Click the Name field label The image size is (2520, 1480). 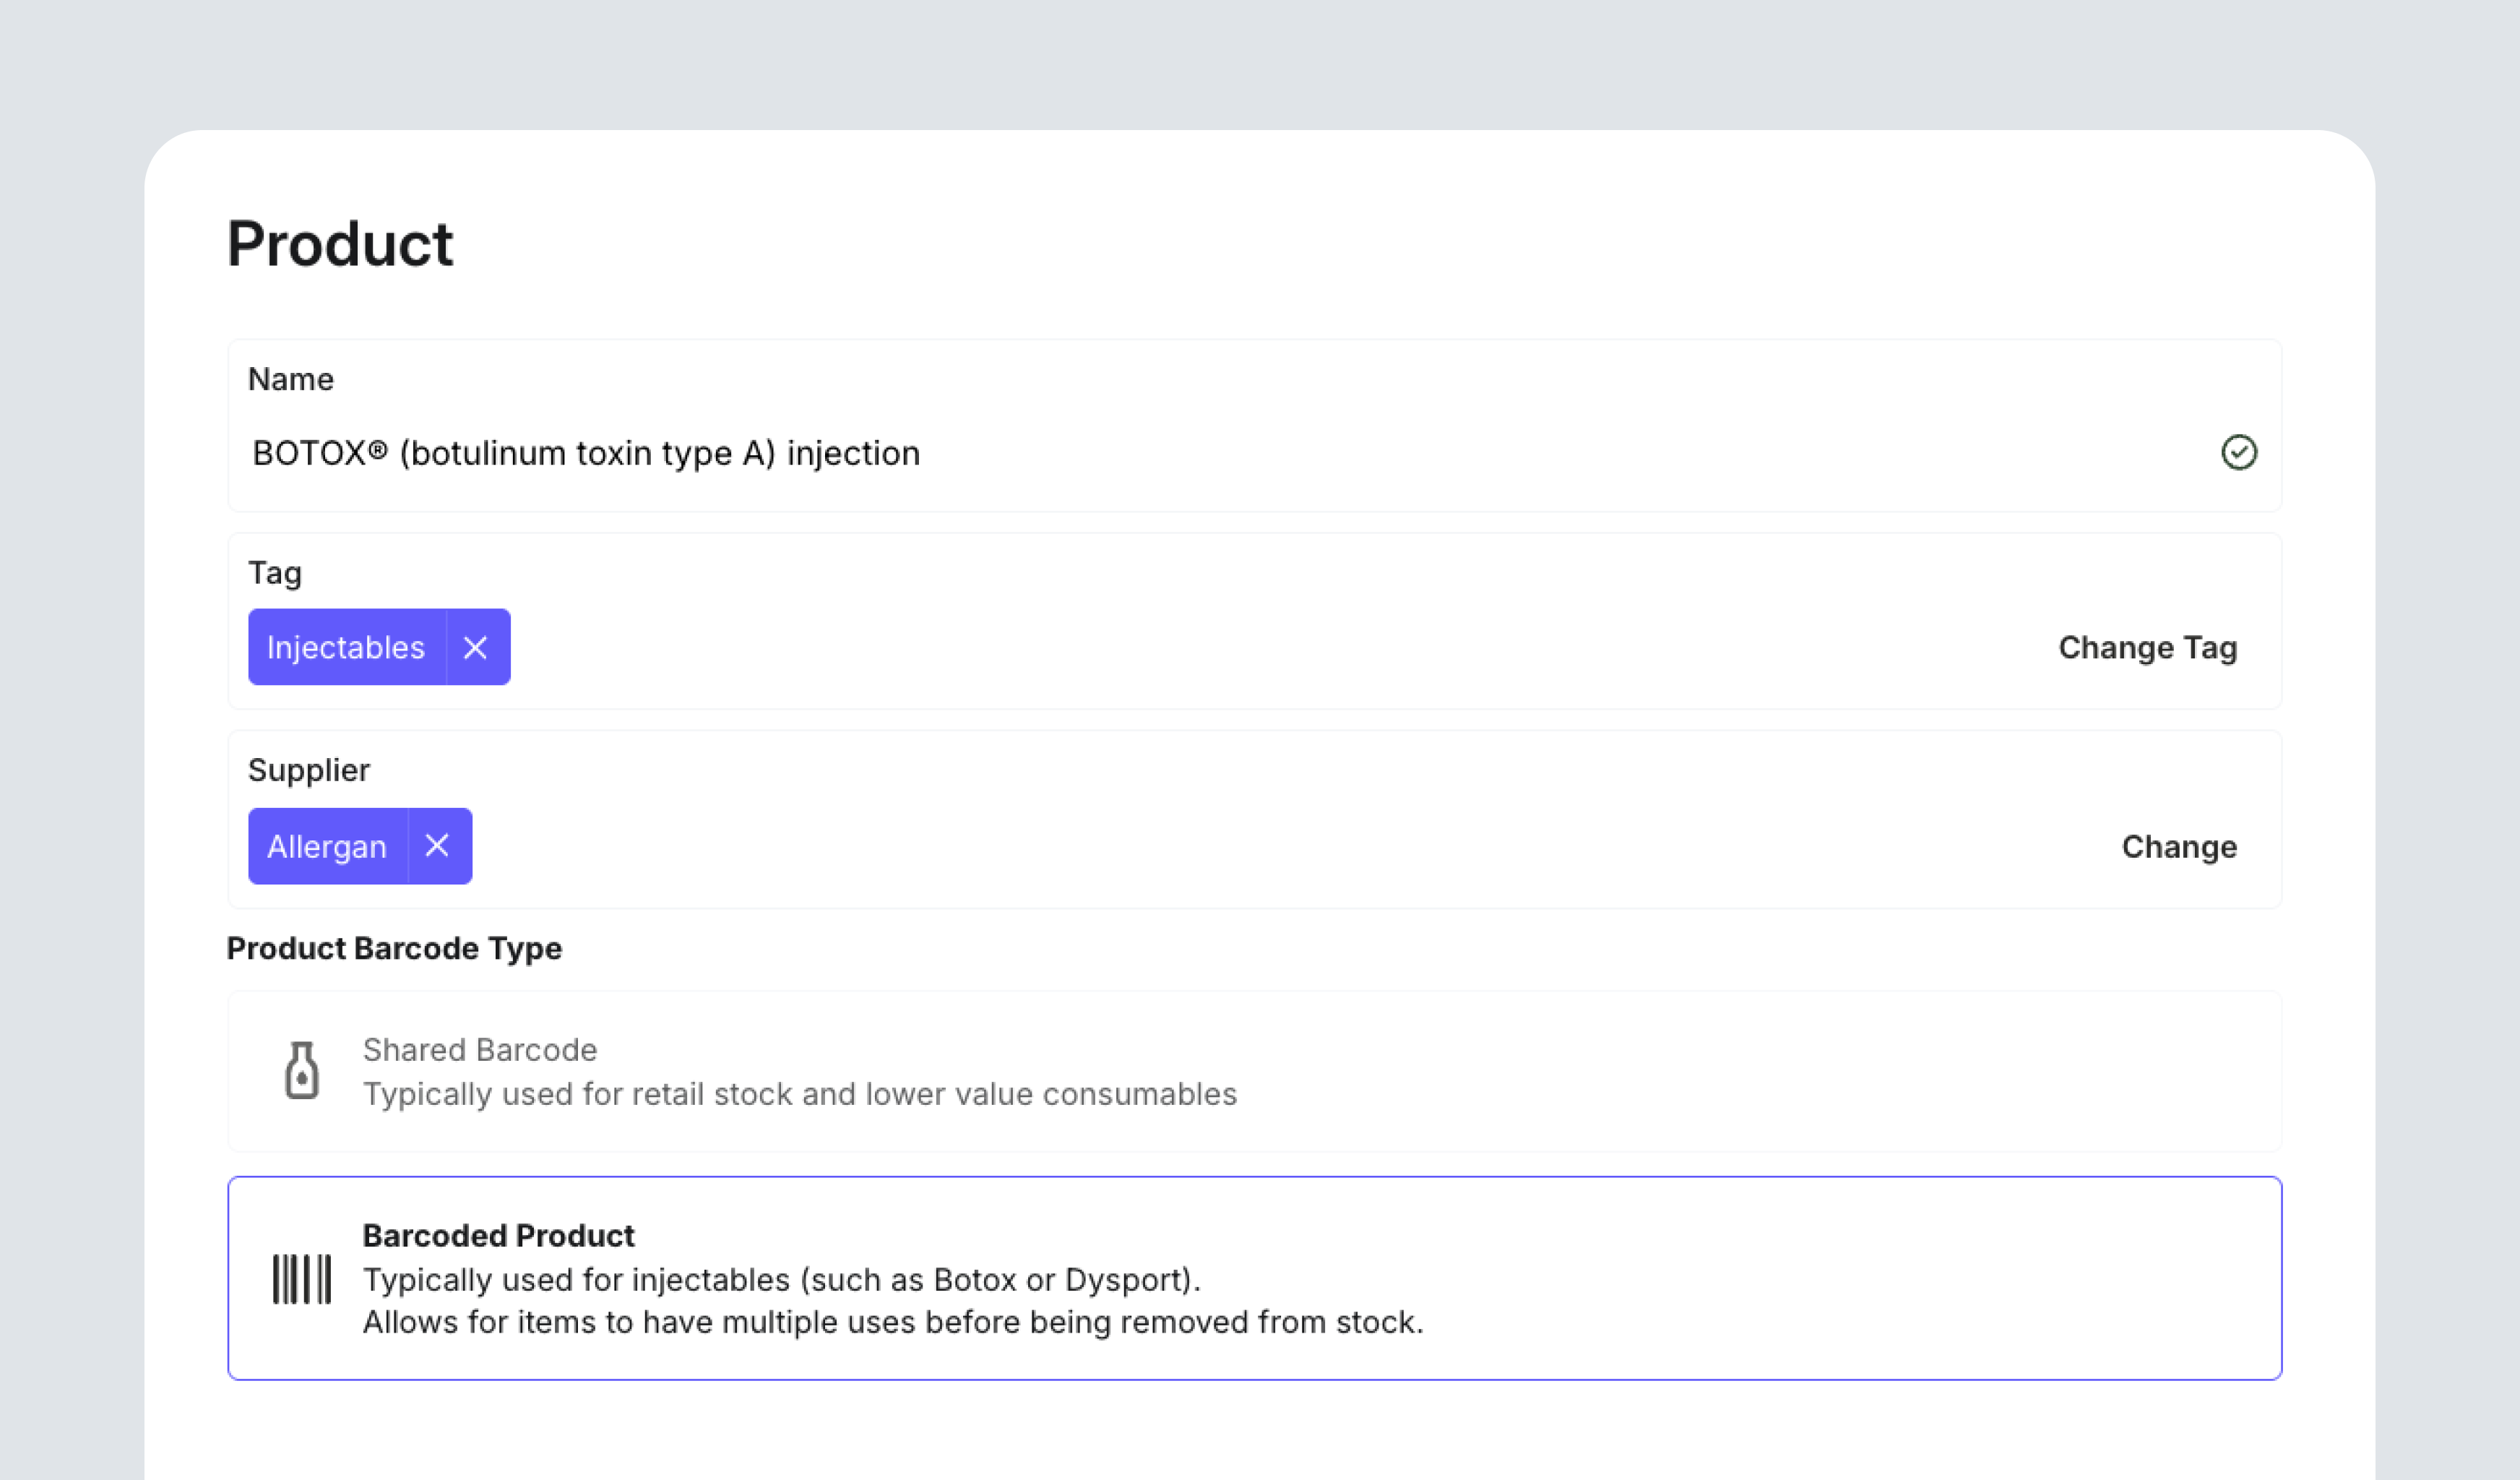[x=291, y=379]
